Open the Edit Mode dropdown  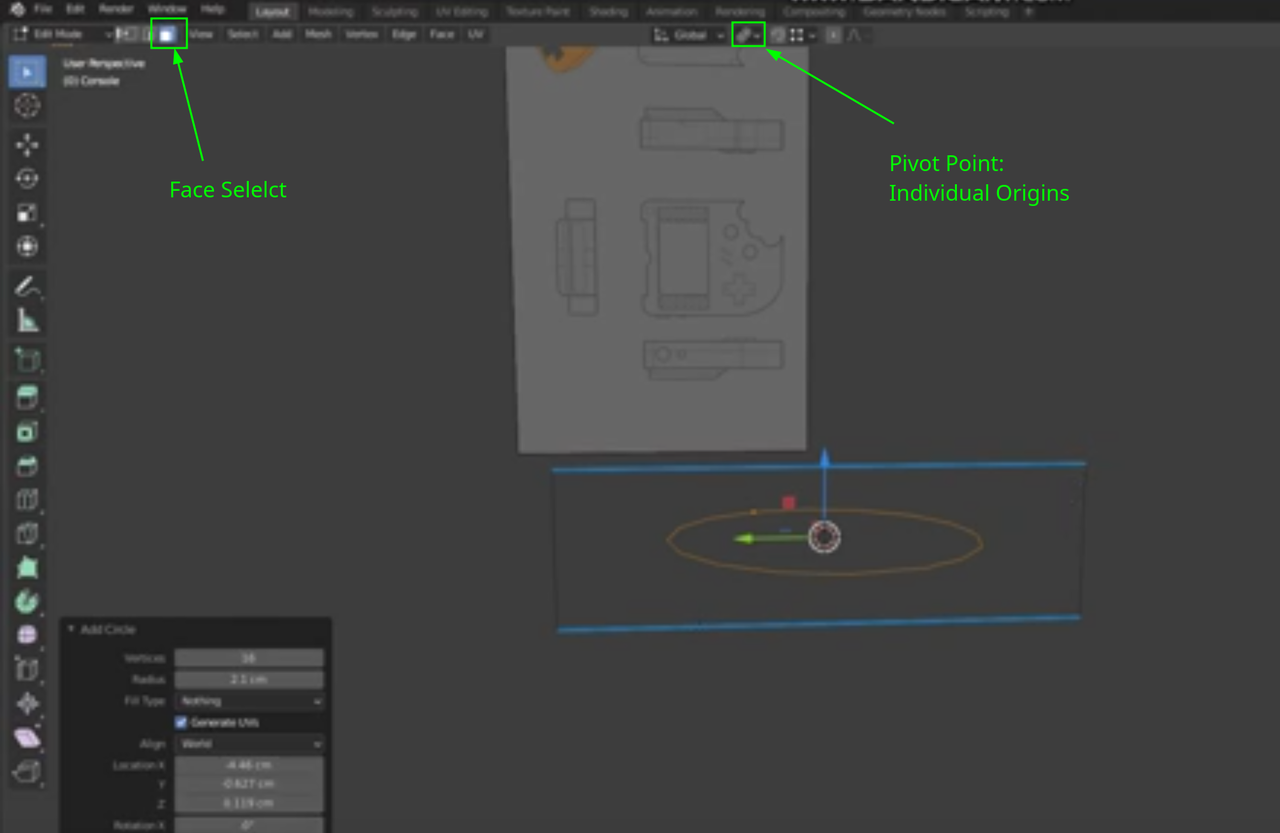(x=62, y=34)
